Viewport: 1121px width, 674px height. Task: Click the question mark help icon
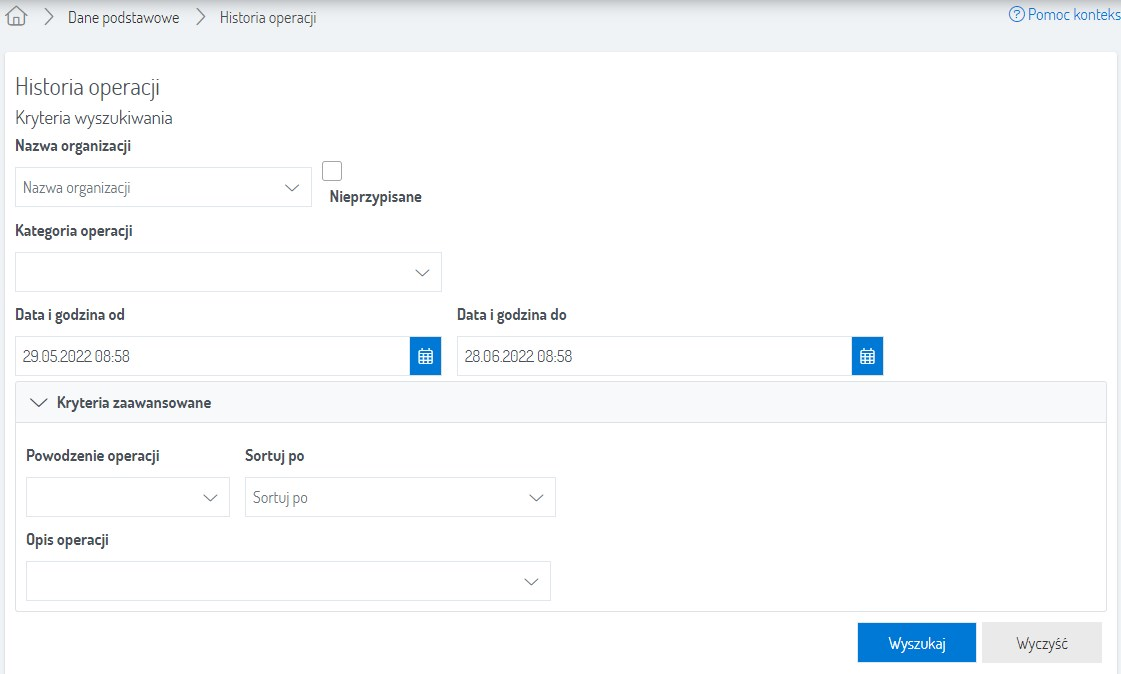click(1017, 15)
